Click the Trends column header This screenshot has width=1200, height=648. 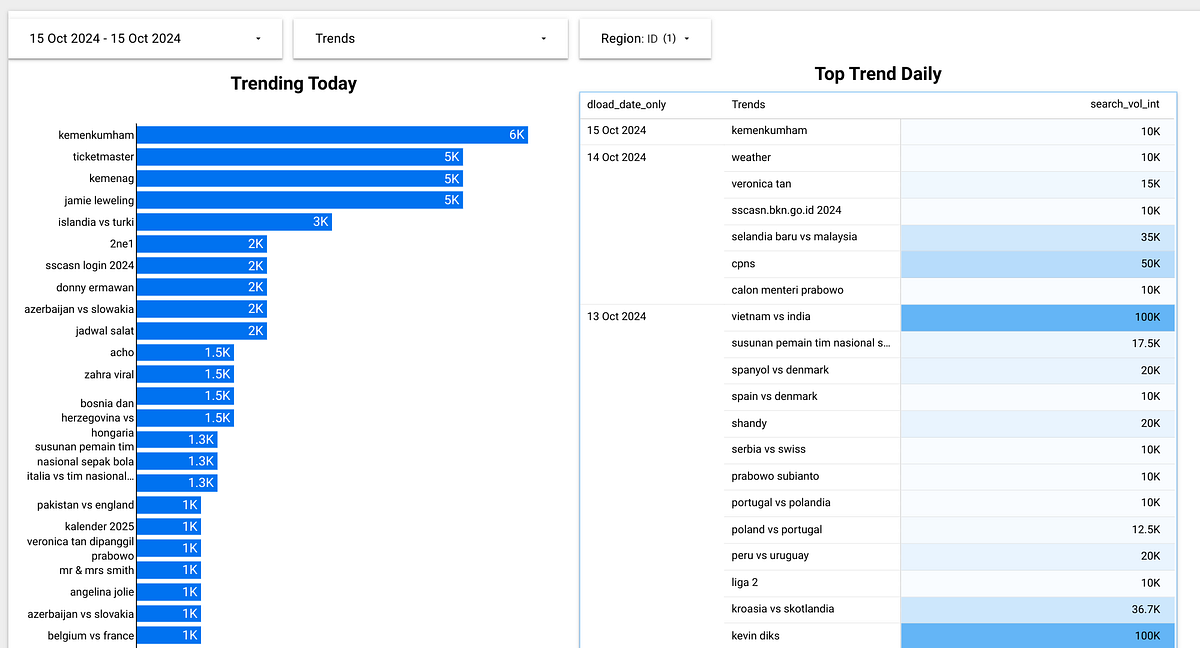tap(748, 104)
